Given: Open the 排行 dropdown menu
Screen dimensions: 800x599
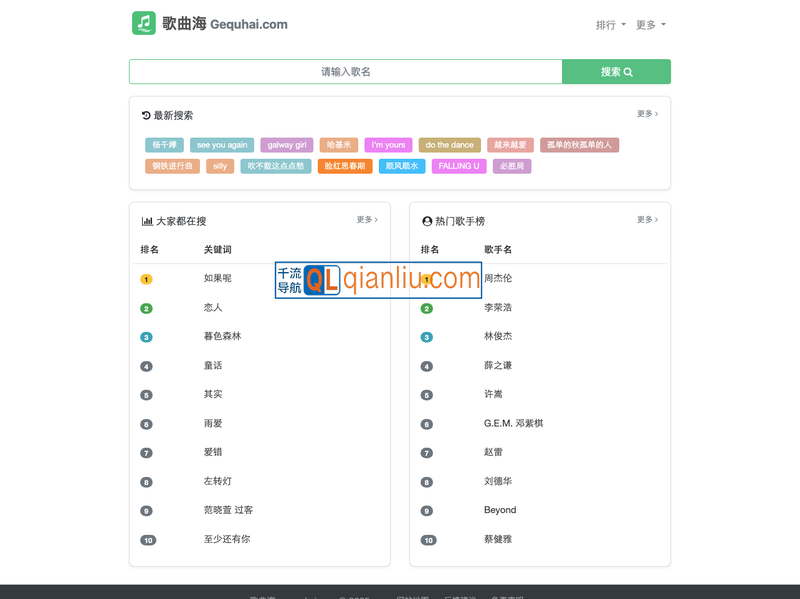Looking at the screenshot, I should click(x=608, y=24).
